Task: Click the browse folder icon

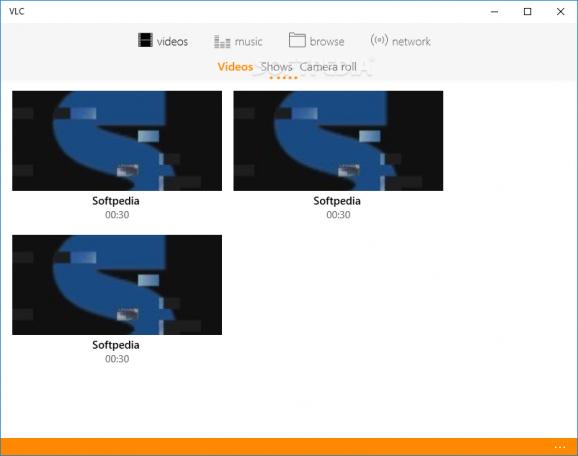Action: pos(297,40)
